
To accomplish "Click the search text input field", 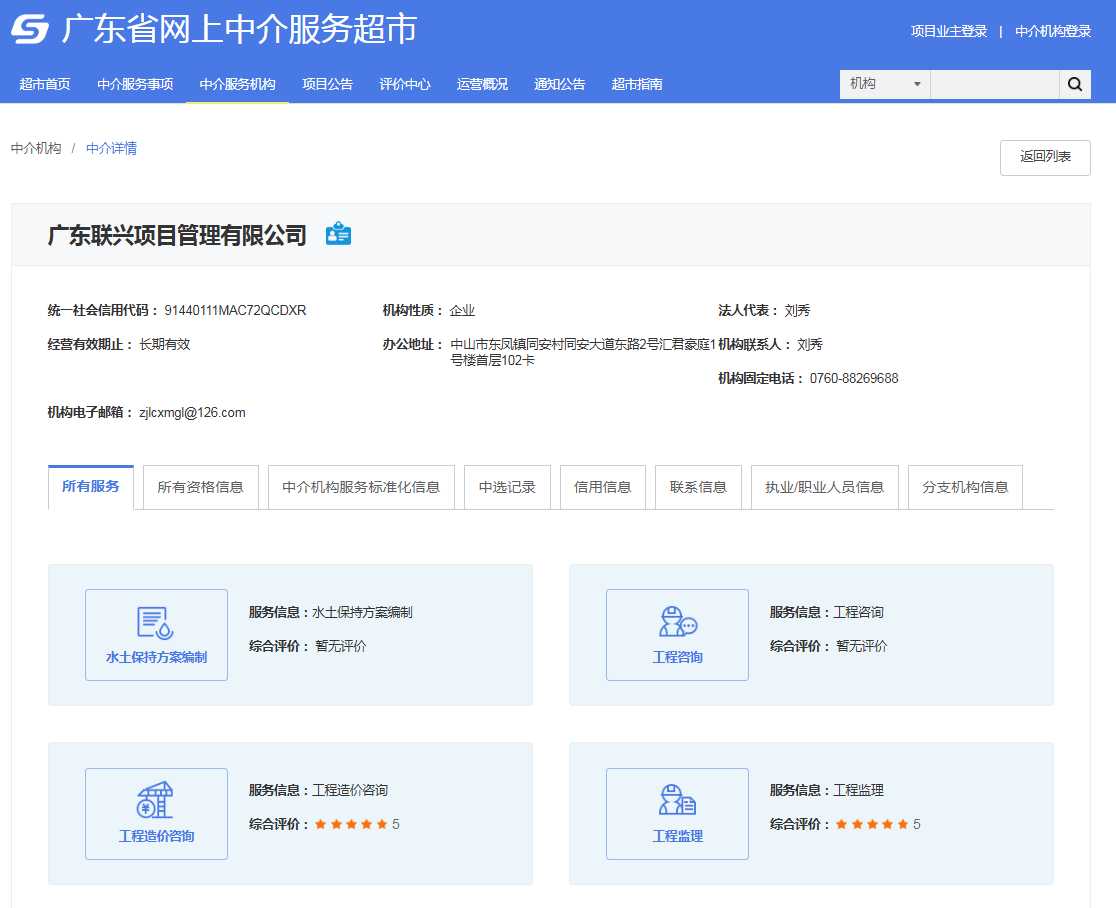I will (x=994, y=85).
